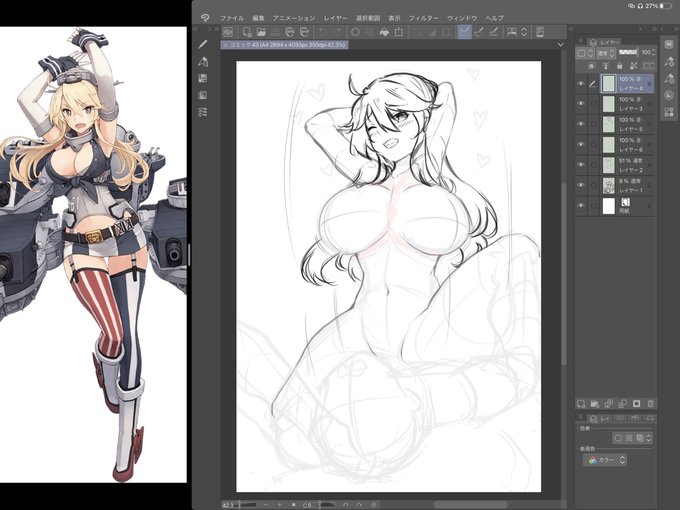Open the palette color dropdown in Layer panel
Image resolution: width=680 pixels, height=510 pixels.
click(x=584, y=53)
